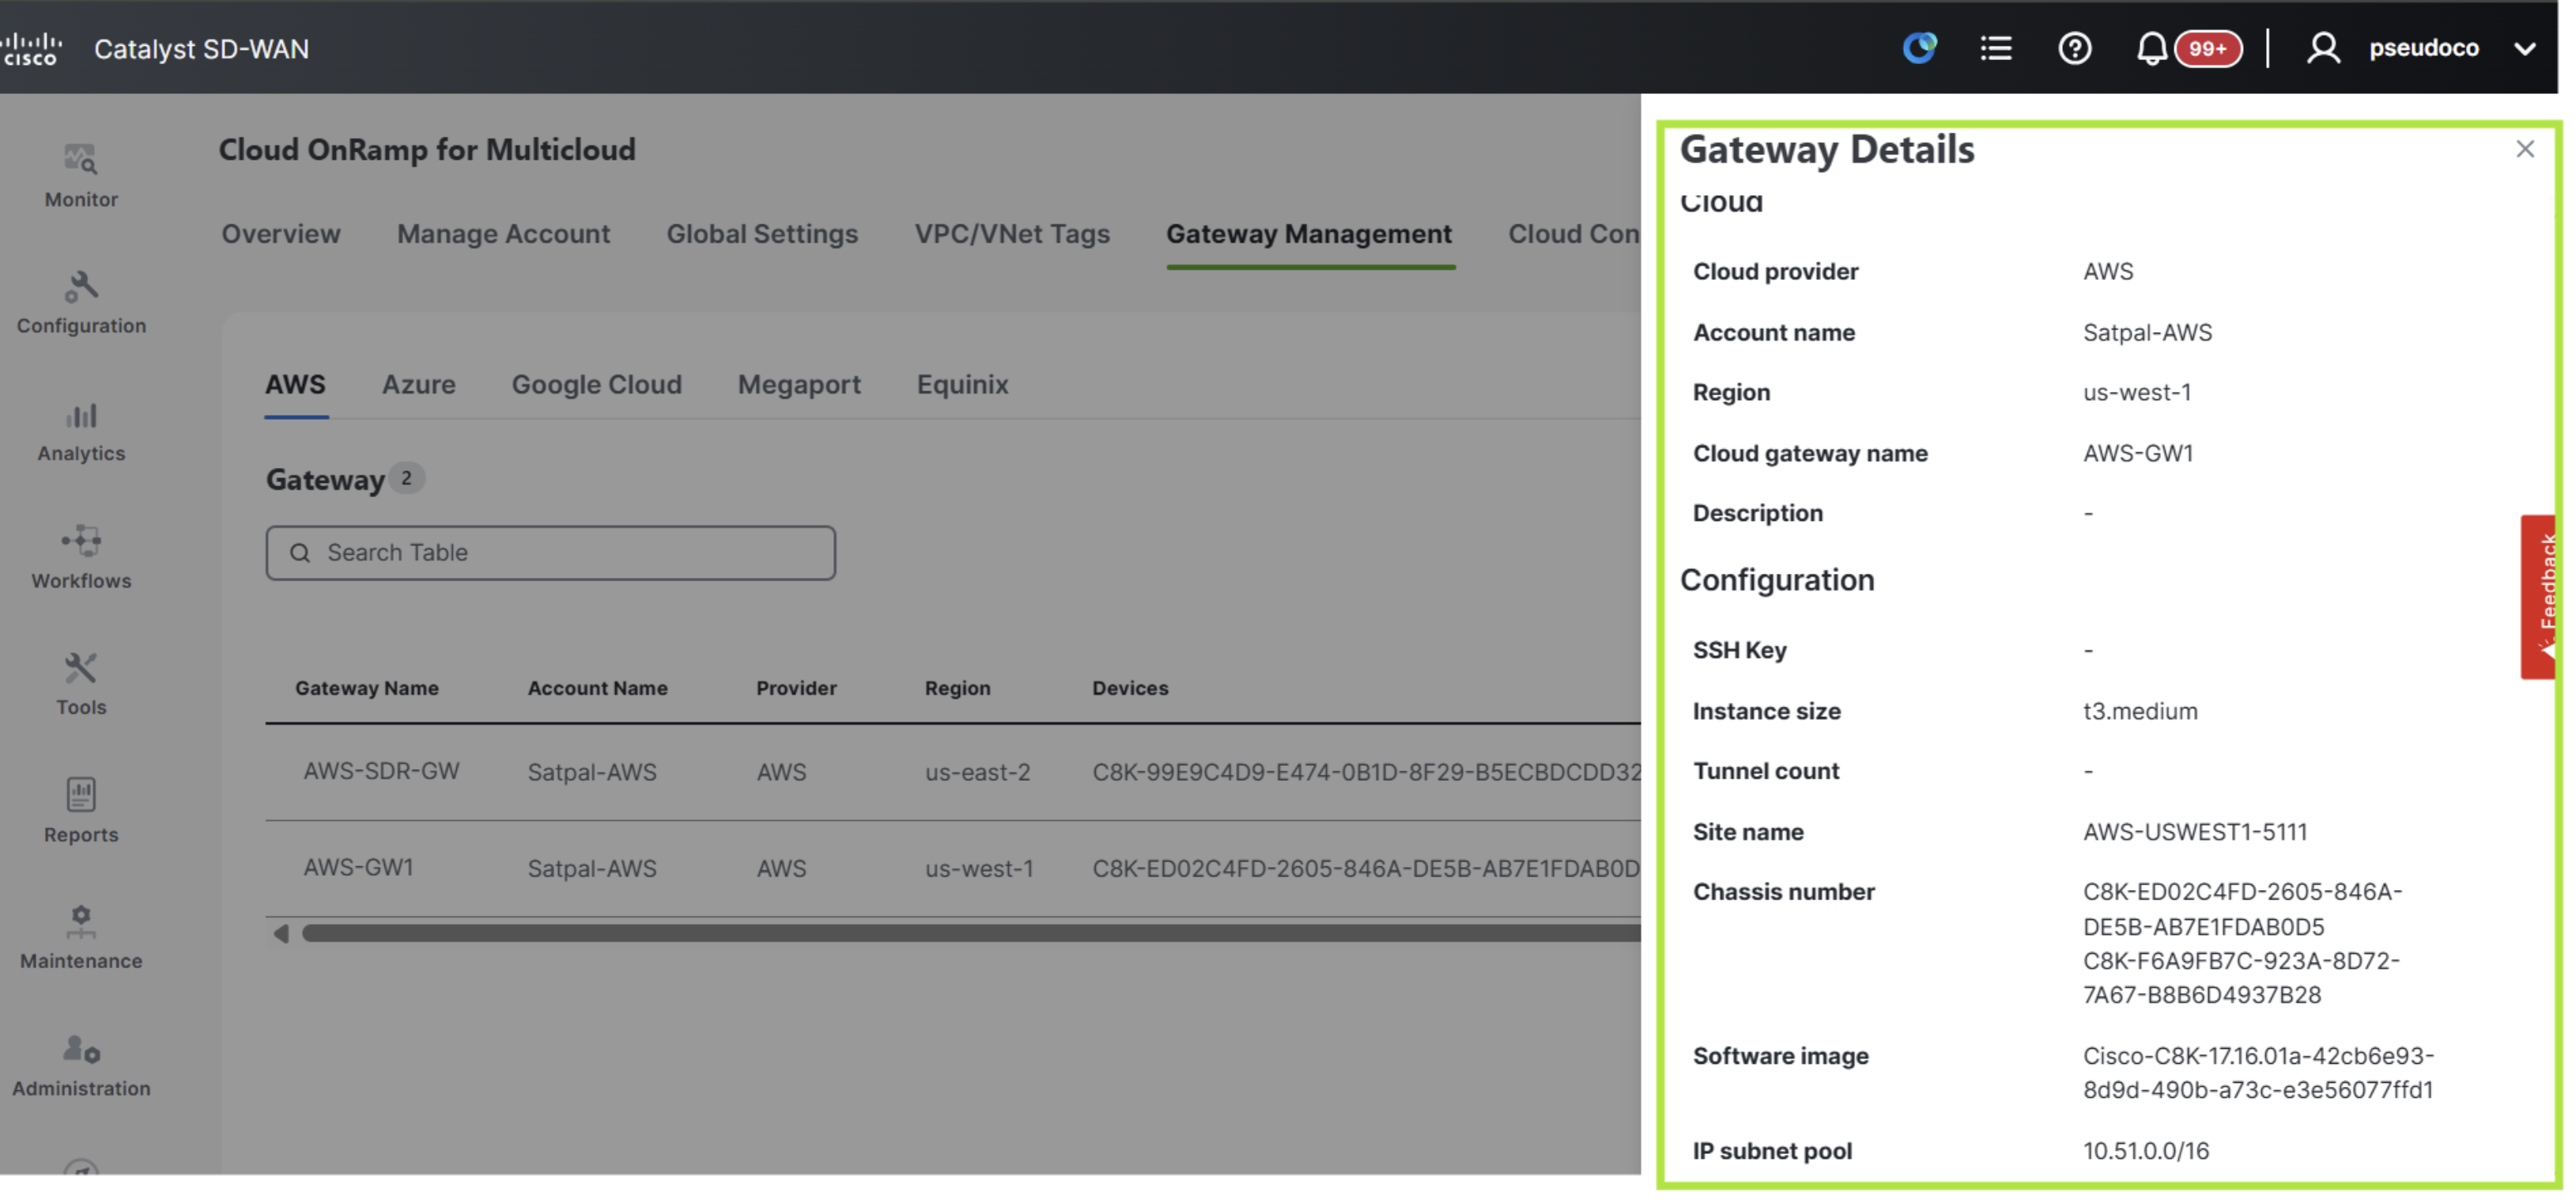Viewport: 2576px width, 1203px height.
Task: Click the search magnifier icon in table search
Action: point(299,553)
